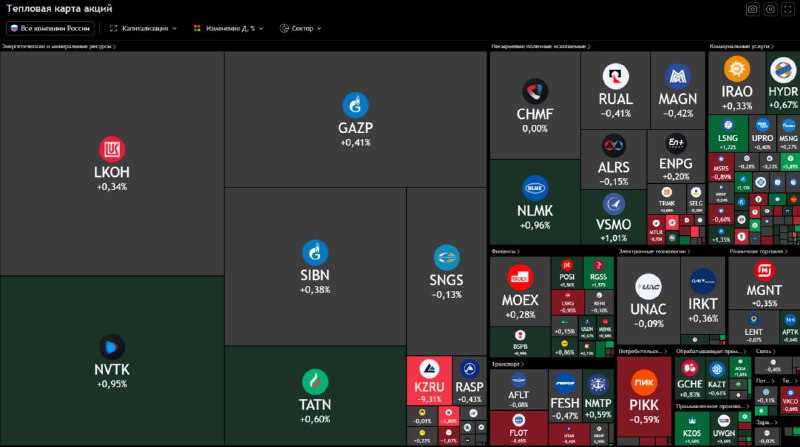The image size is (800, 447).
Task: Expand Обрабатывающая пром... sector header
Action: click(711, 352)
